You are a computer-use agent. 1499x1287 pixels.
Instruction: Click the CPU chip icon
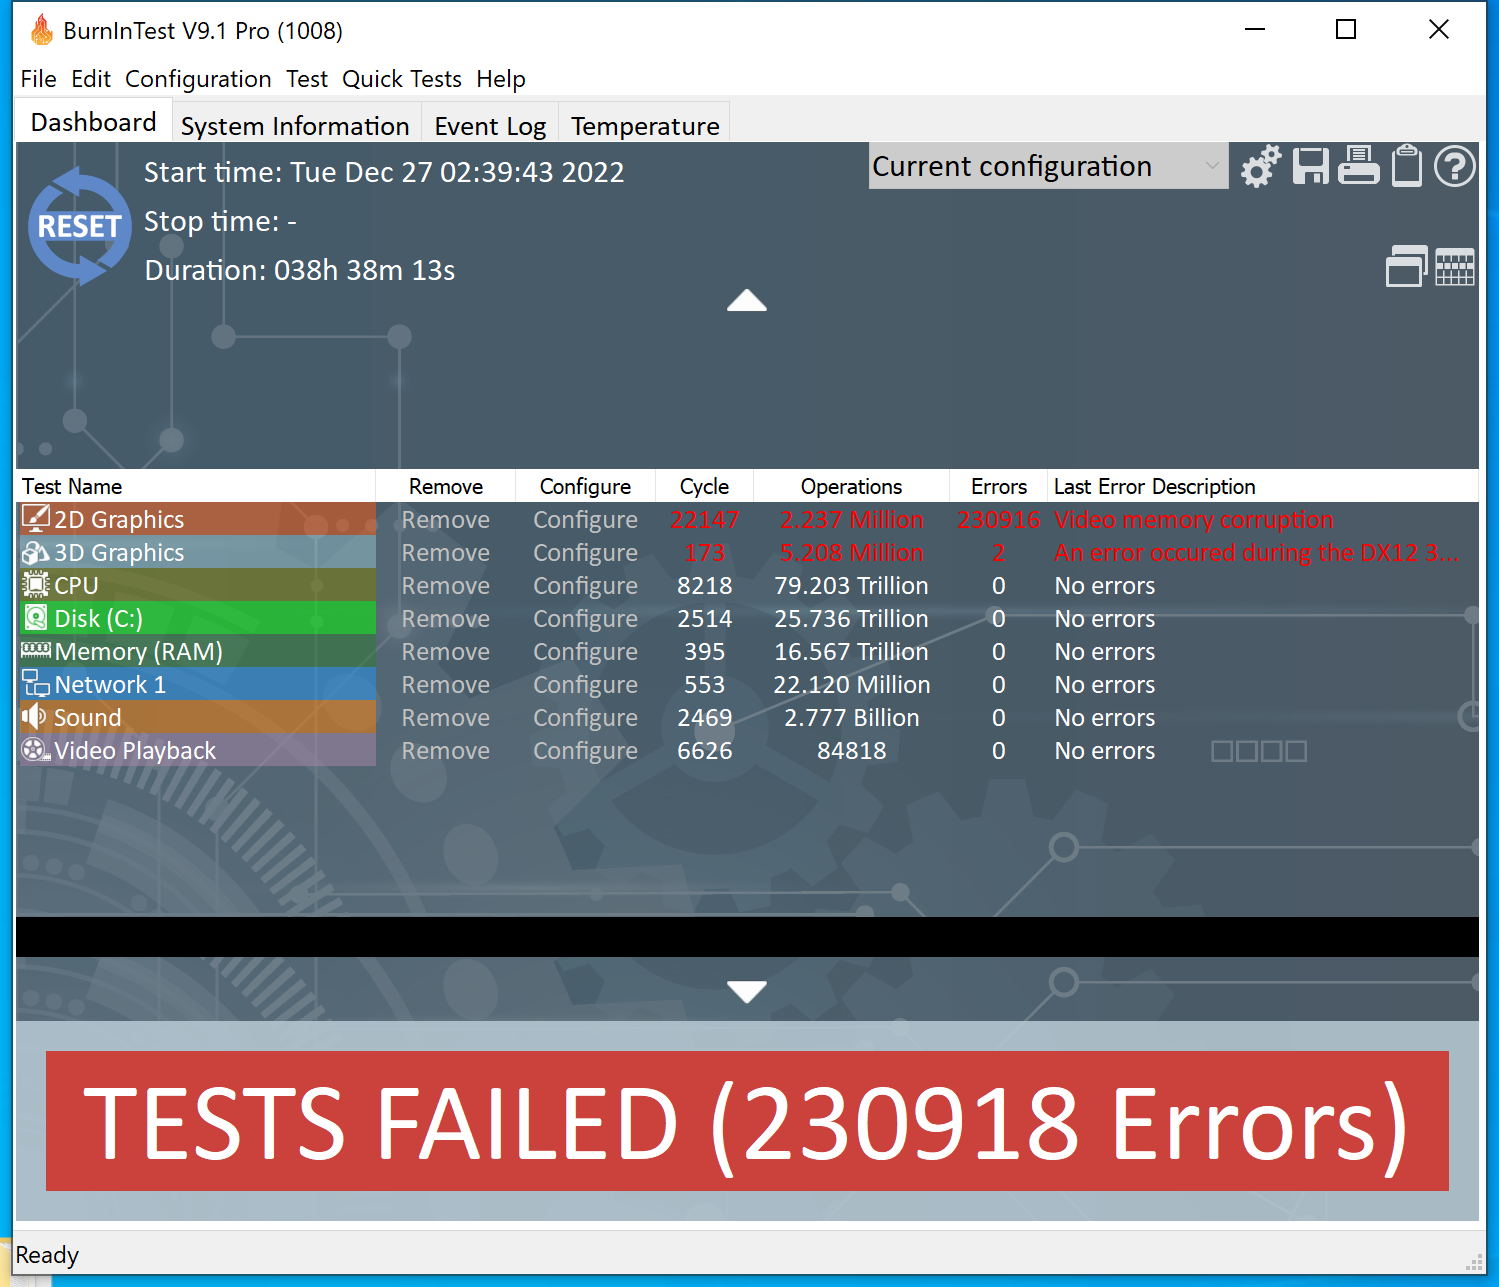(36, 585)
